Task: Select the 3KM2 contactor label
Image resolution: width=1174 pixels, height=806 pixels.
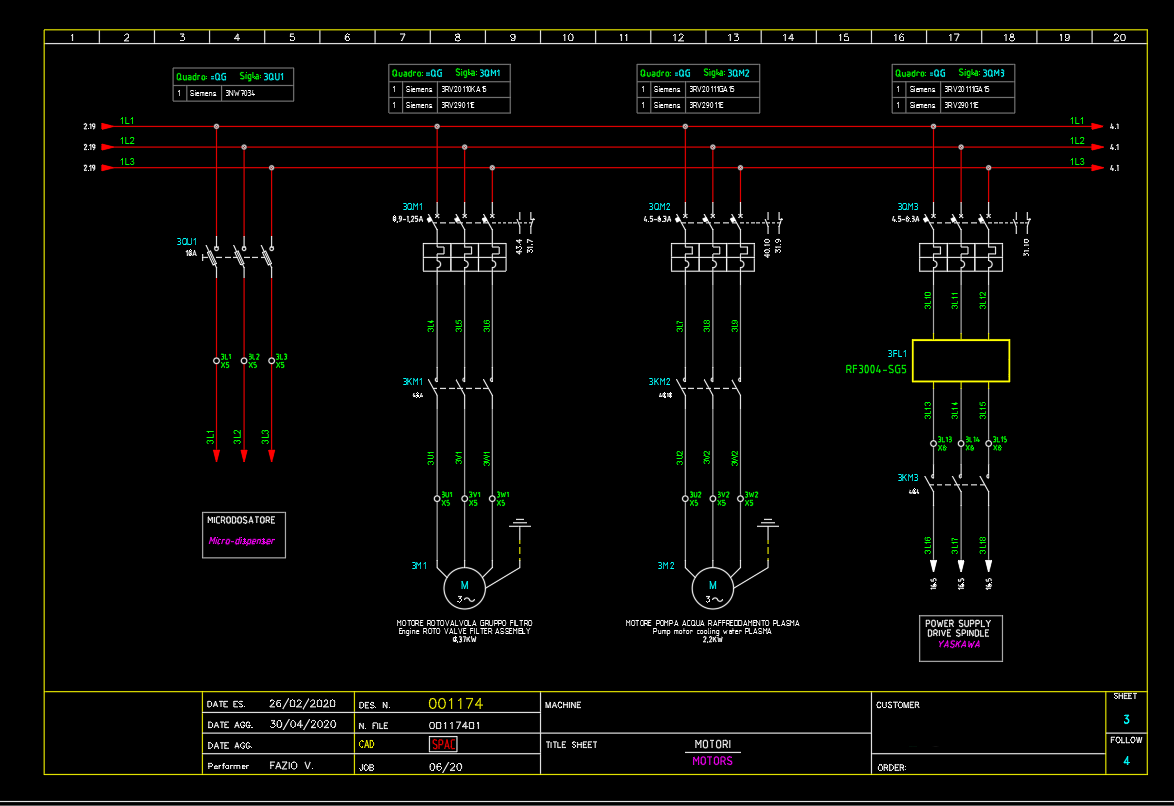Action: click(x=660, y=382)
